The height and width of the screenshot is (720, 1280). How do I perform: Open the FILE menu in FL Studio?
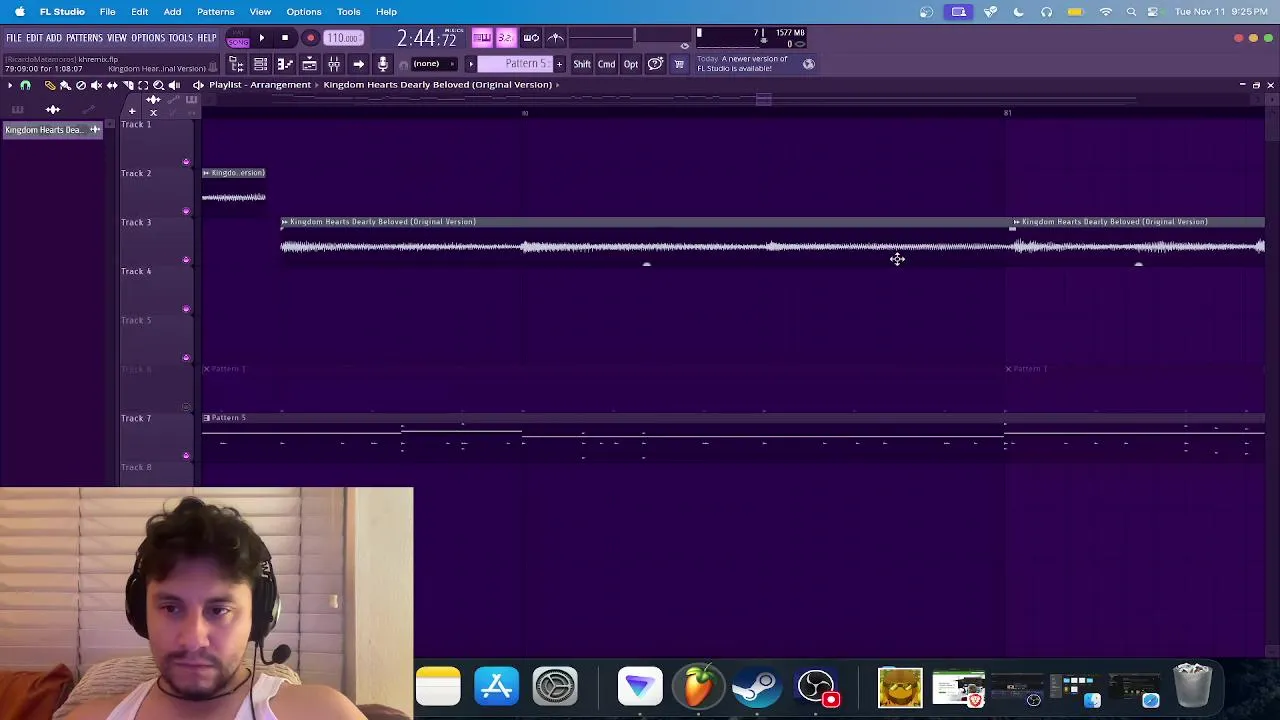pyautogui.click(x=14, y=38)
